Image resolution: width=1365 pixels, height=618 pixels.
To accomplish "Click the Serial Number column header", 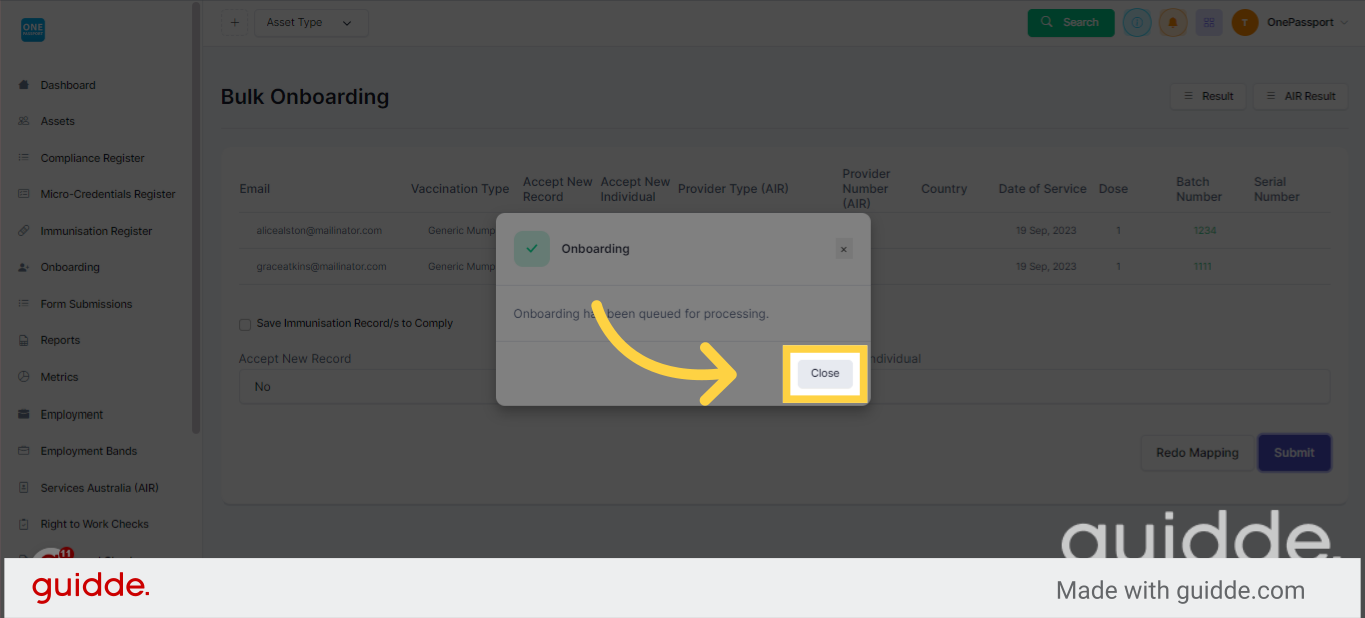I will coord(1277,189).
